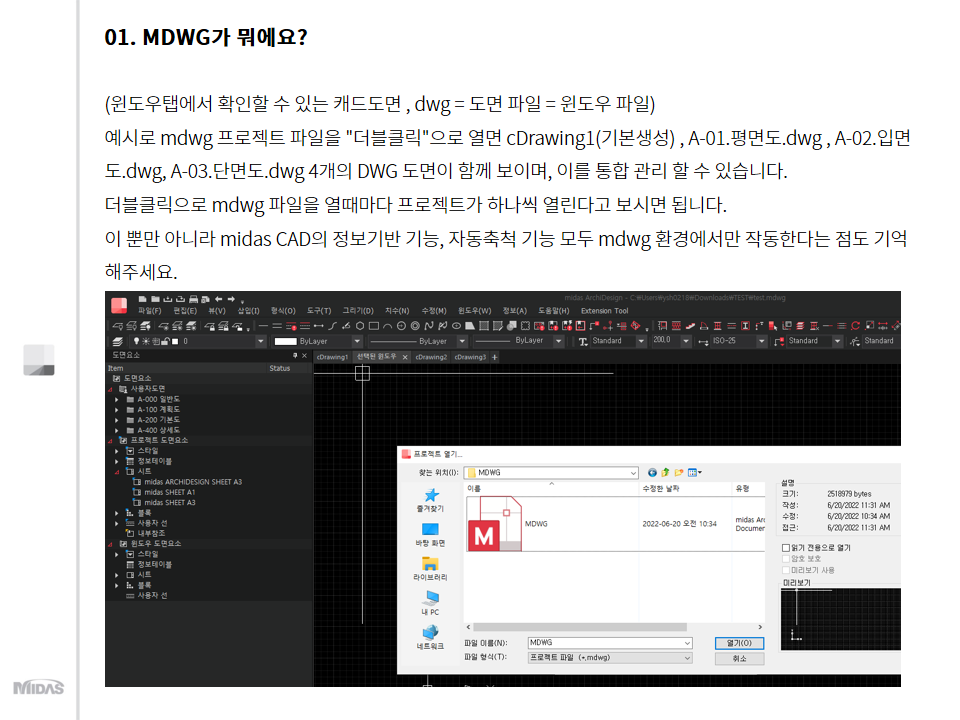This screenshot has width=960, height=720.
Task: Click the Library (라이브러리) icon in dialog
Action: coord(430,563)
